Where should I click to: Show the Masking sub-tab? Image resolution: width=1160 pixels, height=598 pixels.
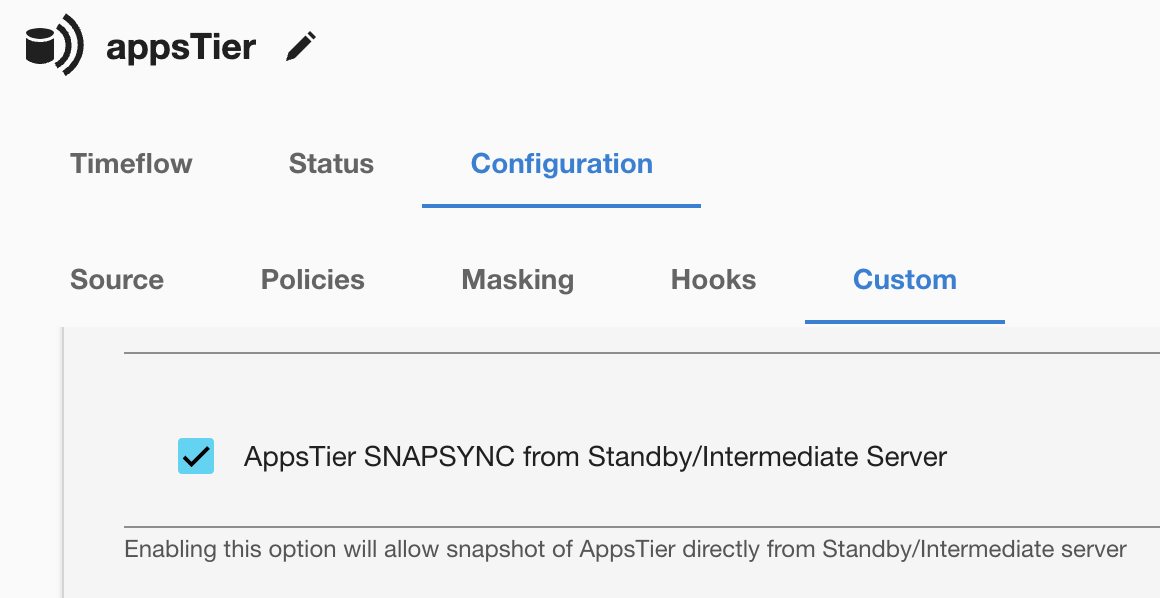click(517, 280)
